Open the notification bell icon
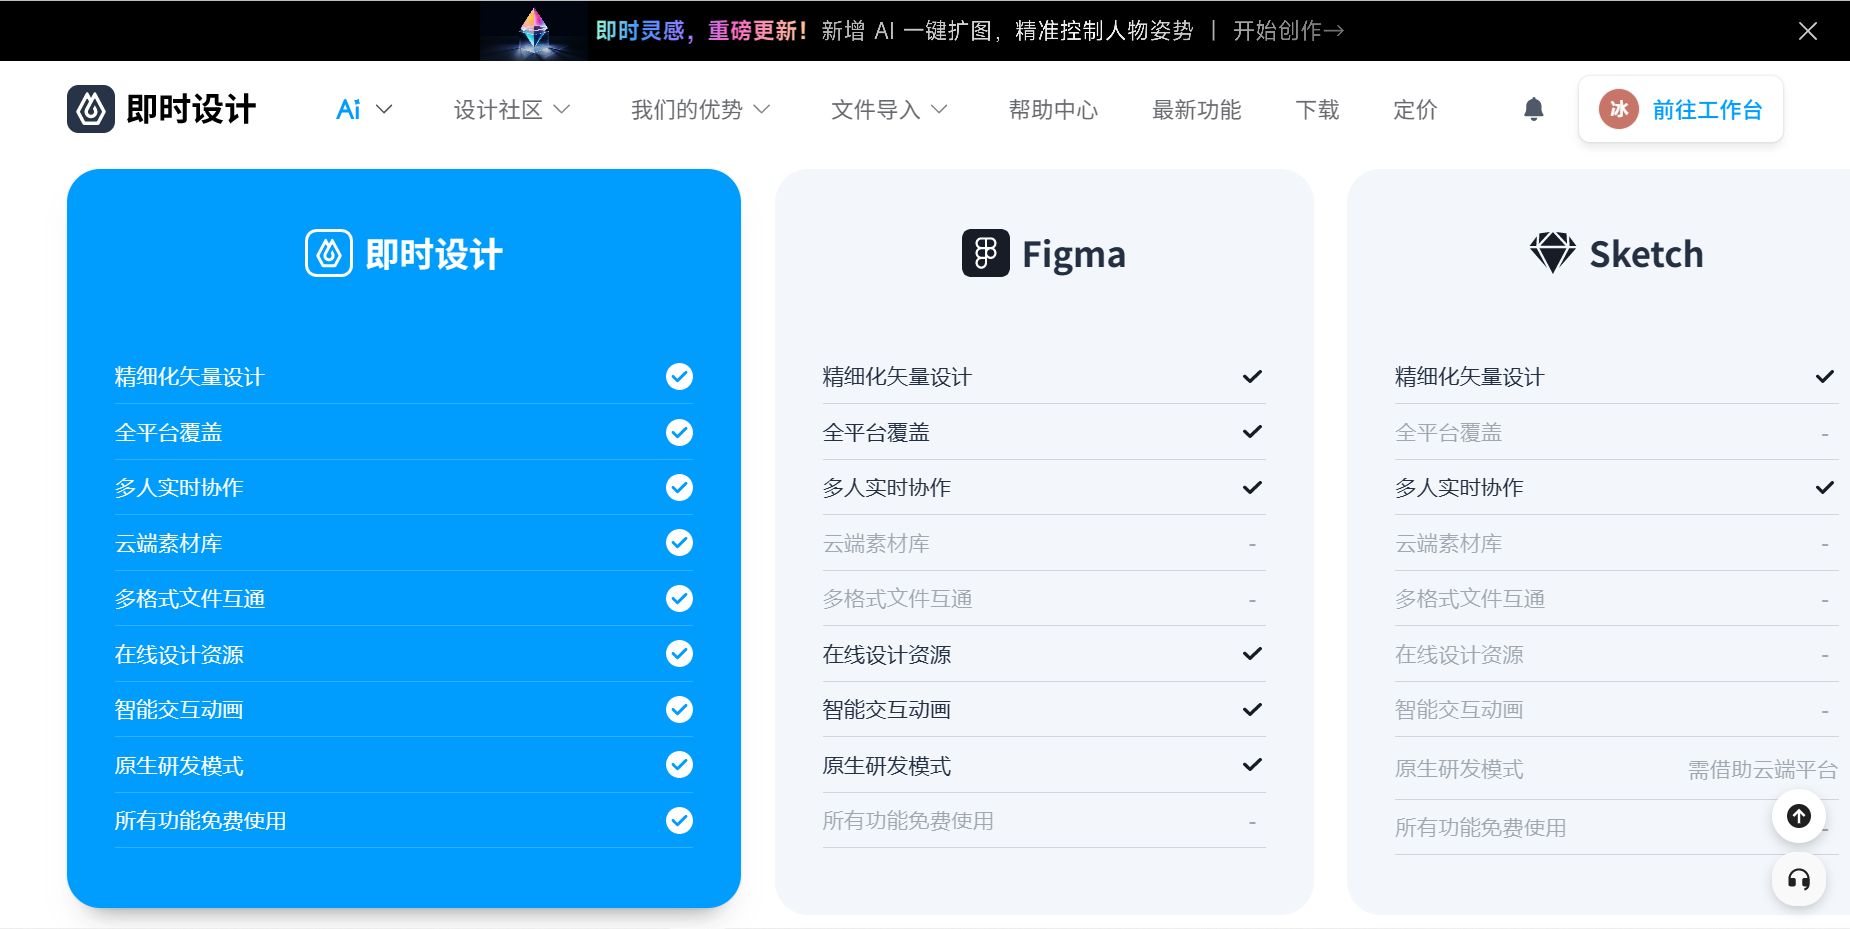Image resolution: width=1850 pixels, height=929 pixels. click(1533, 109)
